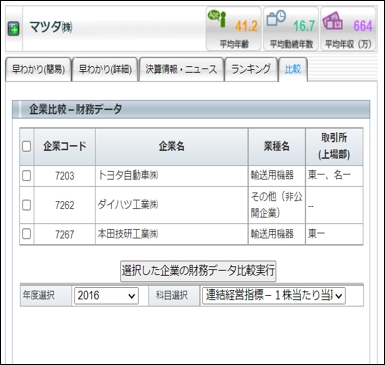Click the 企業コード column header
385x365 pixels.
click(65, 146)
